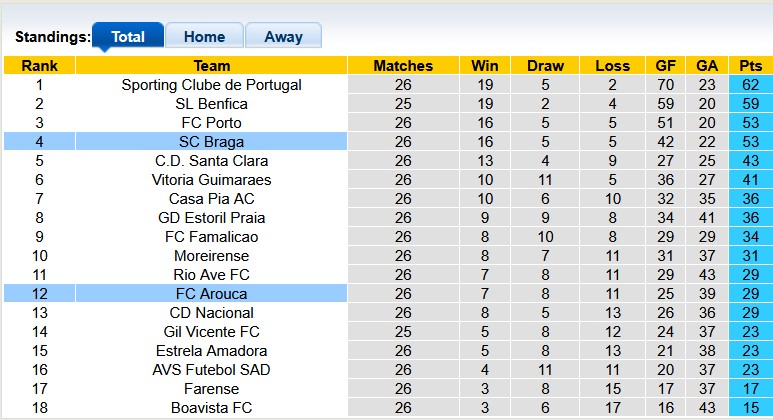Click GD Estoril Praia in standings

coord(211,218)
